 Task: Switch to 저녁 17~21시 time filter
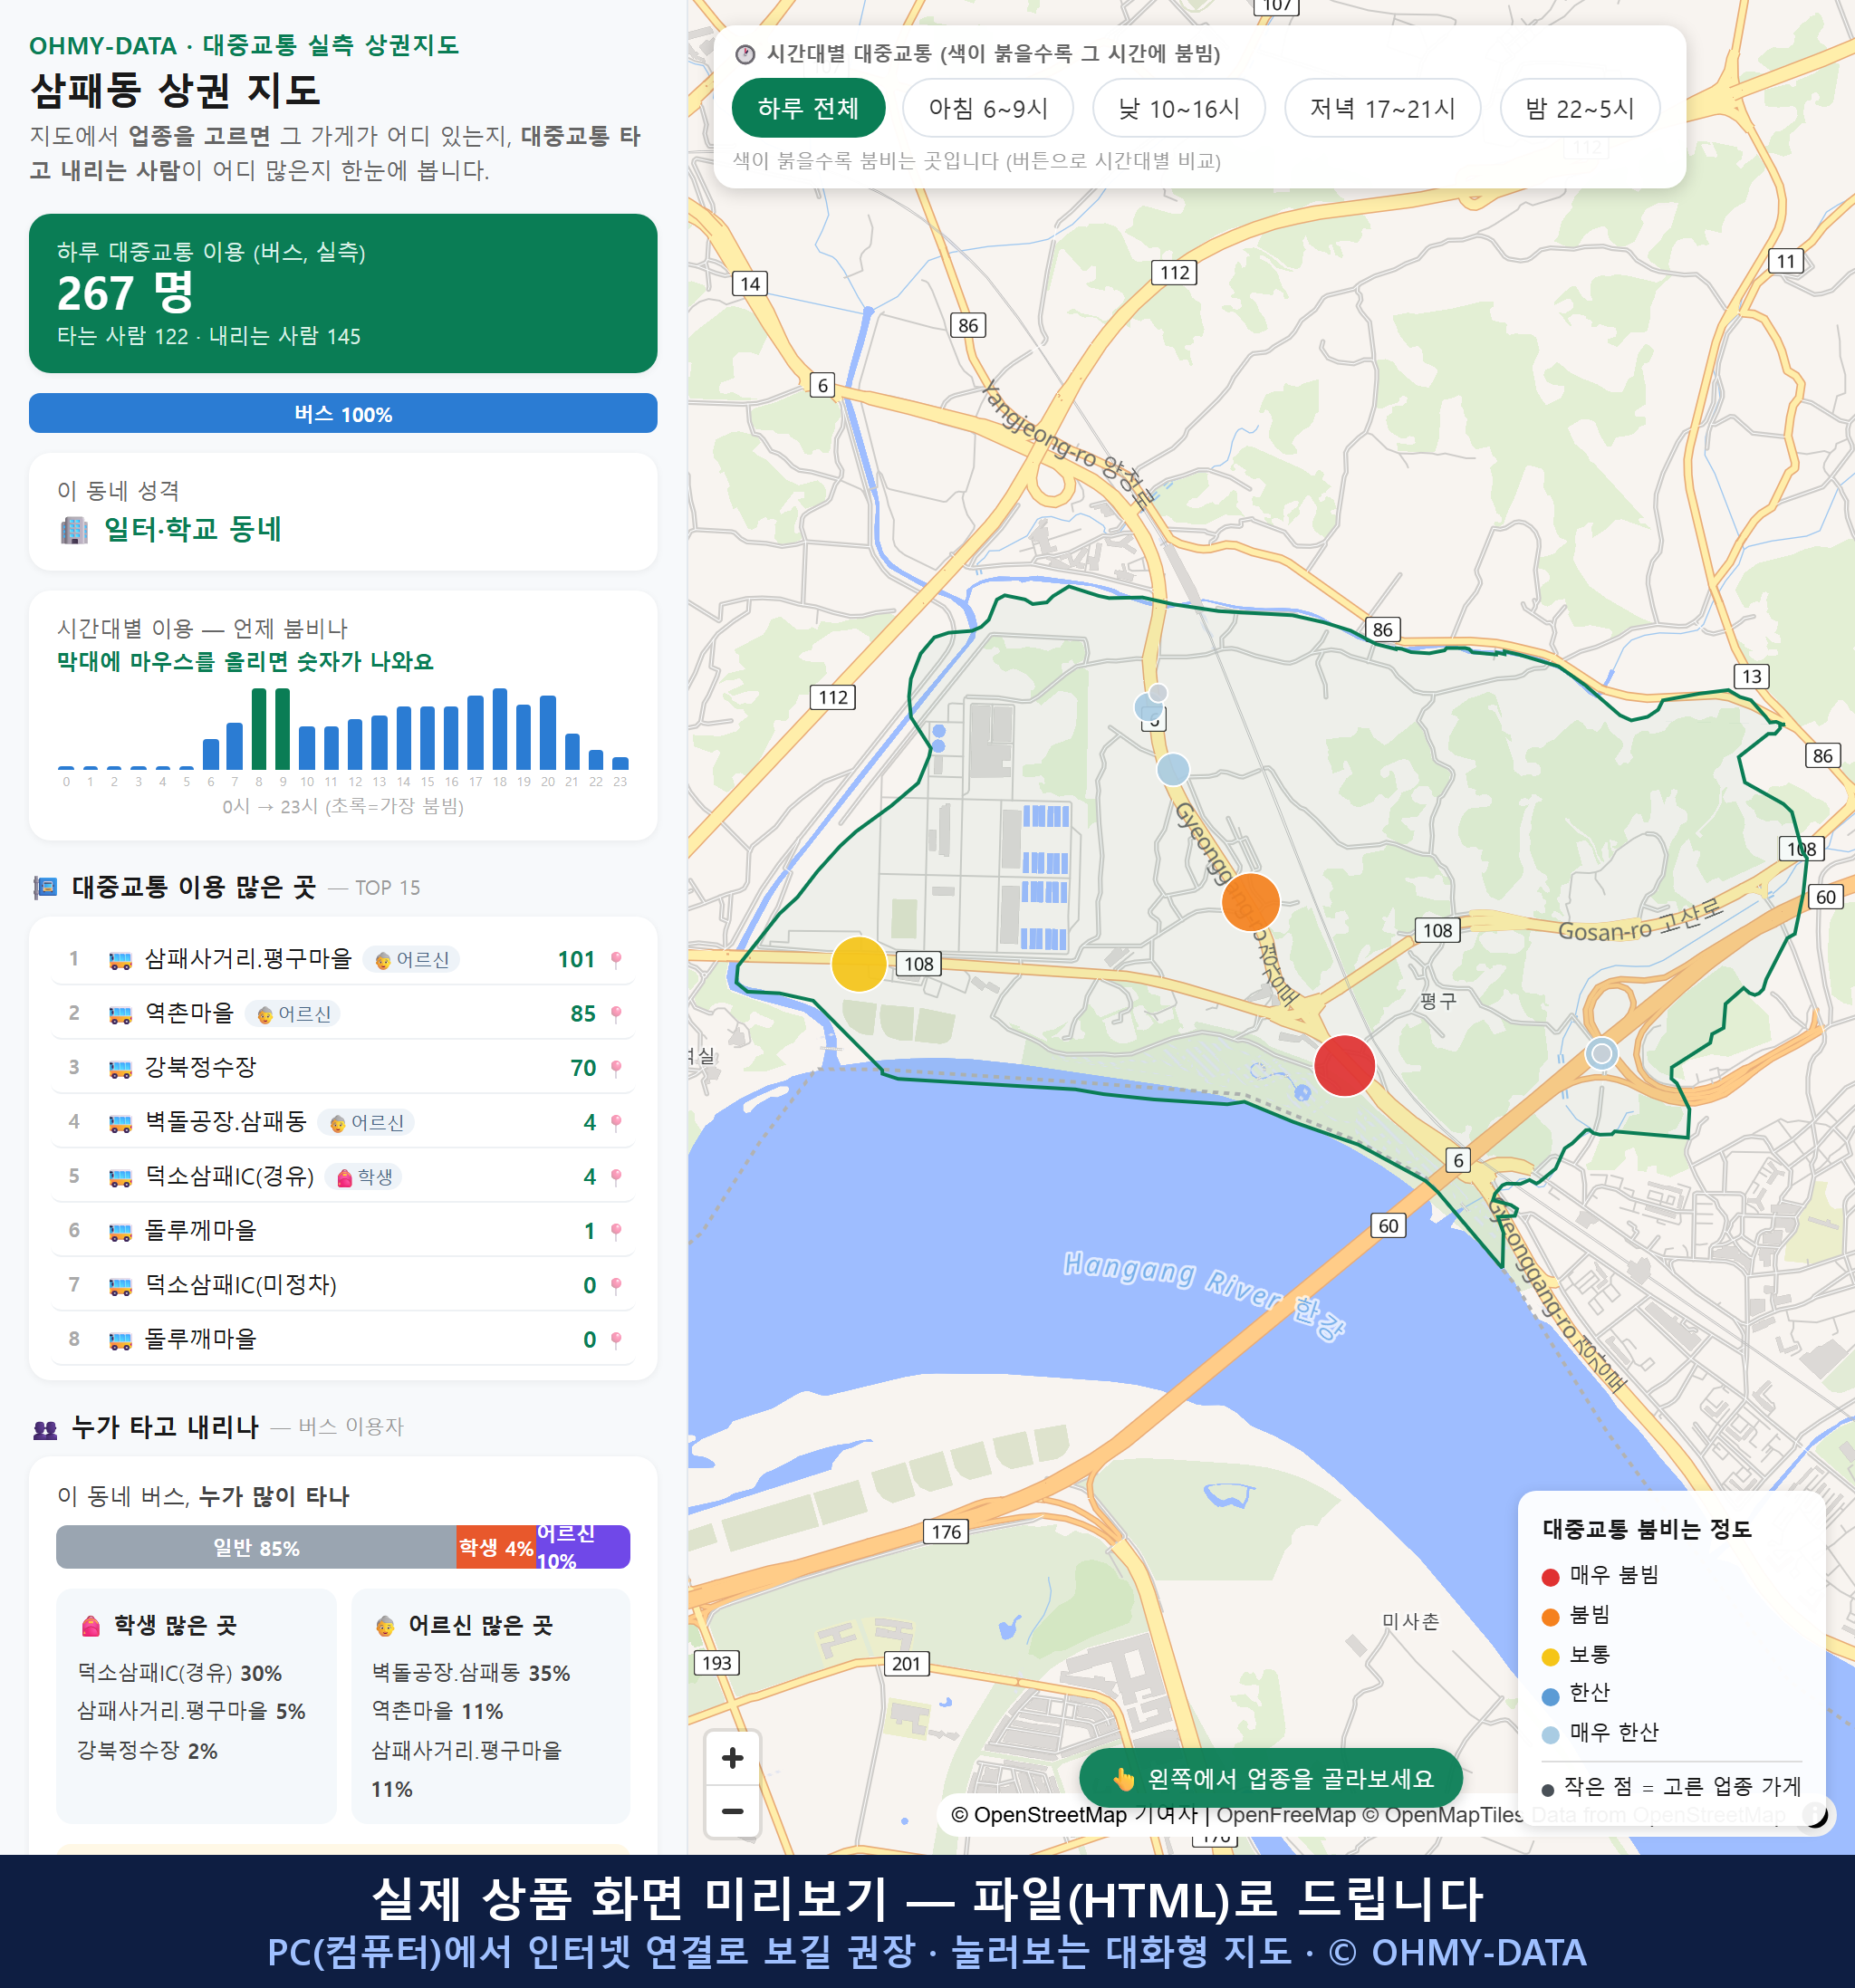[x=1382, y=108]
